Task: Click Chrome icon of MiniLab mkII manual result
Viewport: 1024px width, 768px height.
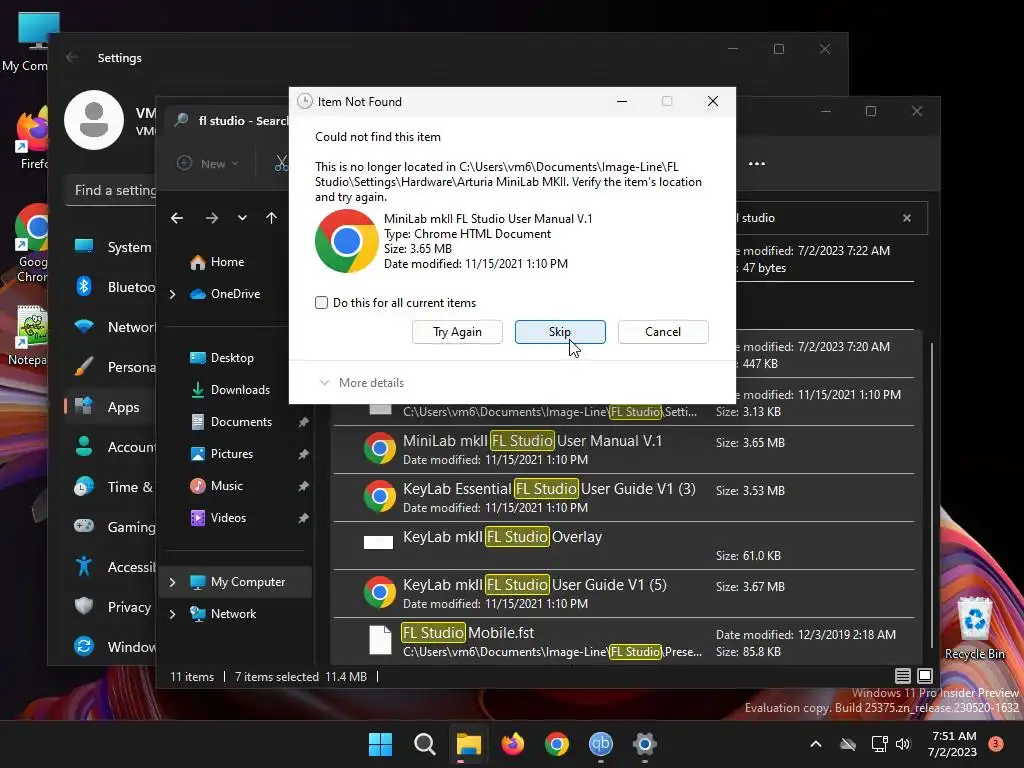Action: pyautogui.click(x=379, y=449)
